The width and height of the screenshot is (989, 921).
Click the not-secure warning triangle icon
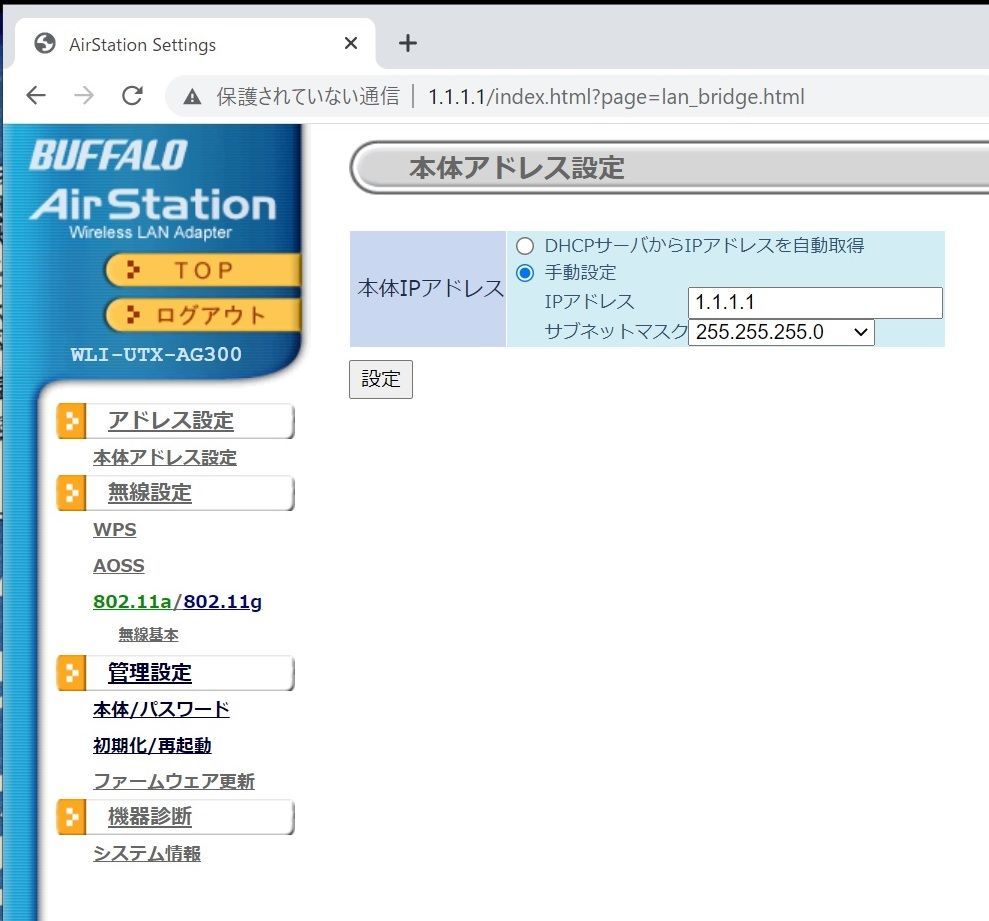(x=192, y=97)
